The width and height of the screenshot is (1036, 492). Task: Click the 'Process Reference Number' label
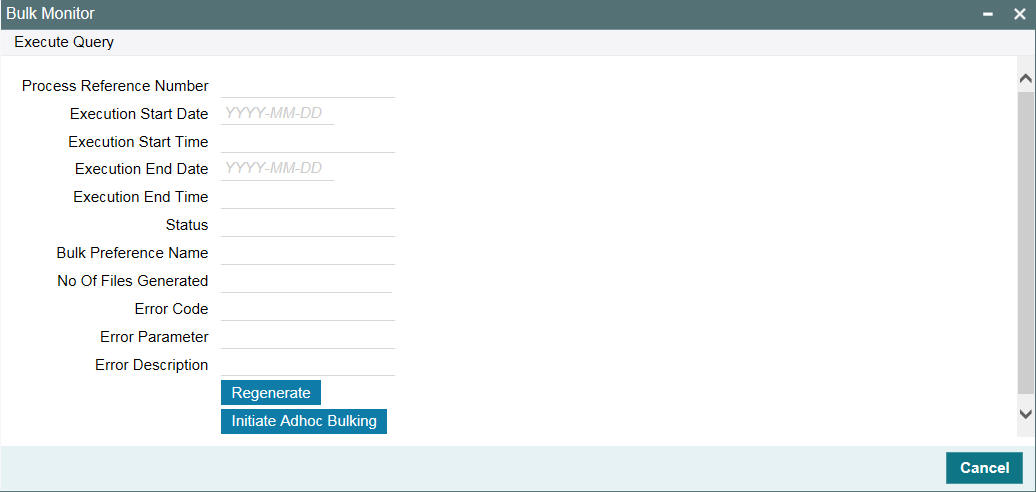(116, 87)
